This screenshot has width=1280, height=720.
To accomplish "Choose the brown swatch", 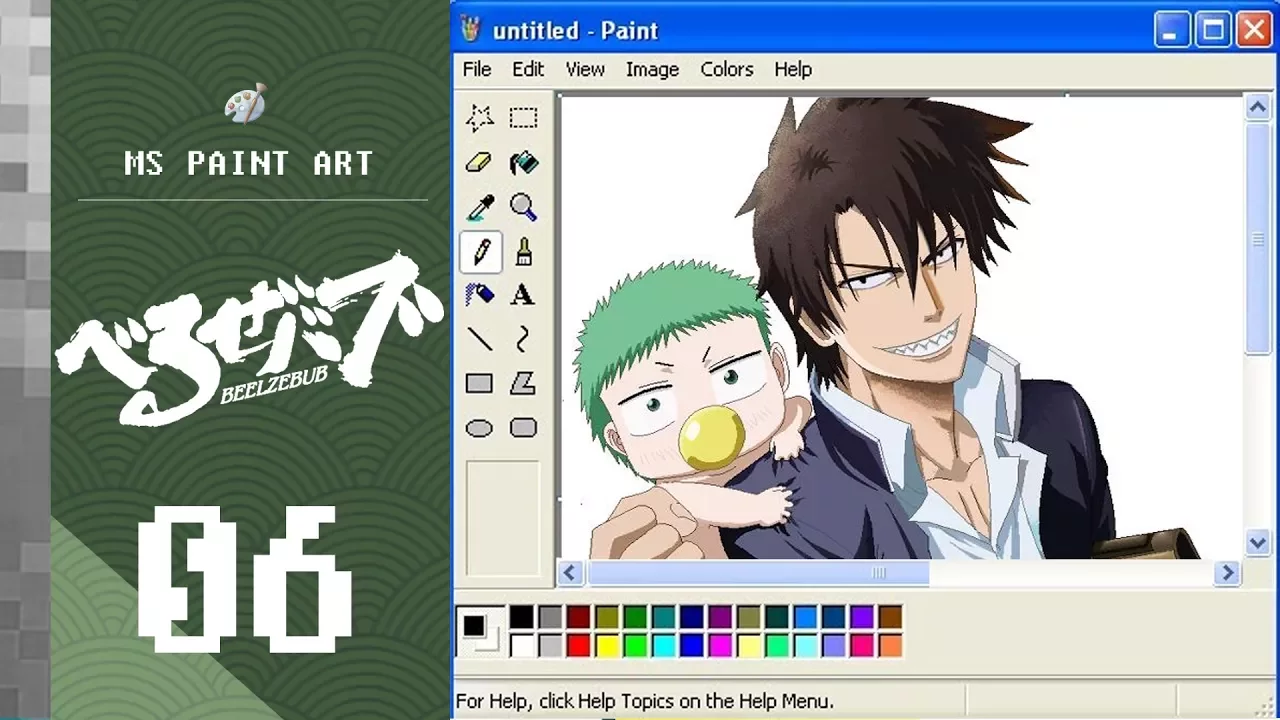I will point(890,617).
